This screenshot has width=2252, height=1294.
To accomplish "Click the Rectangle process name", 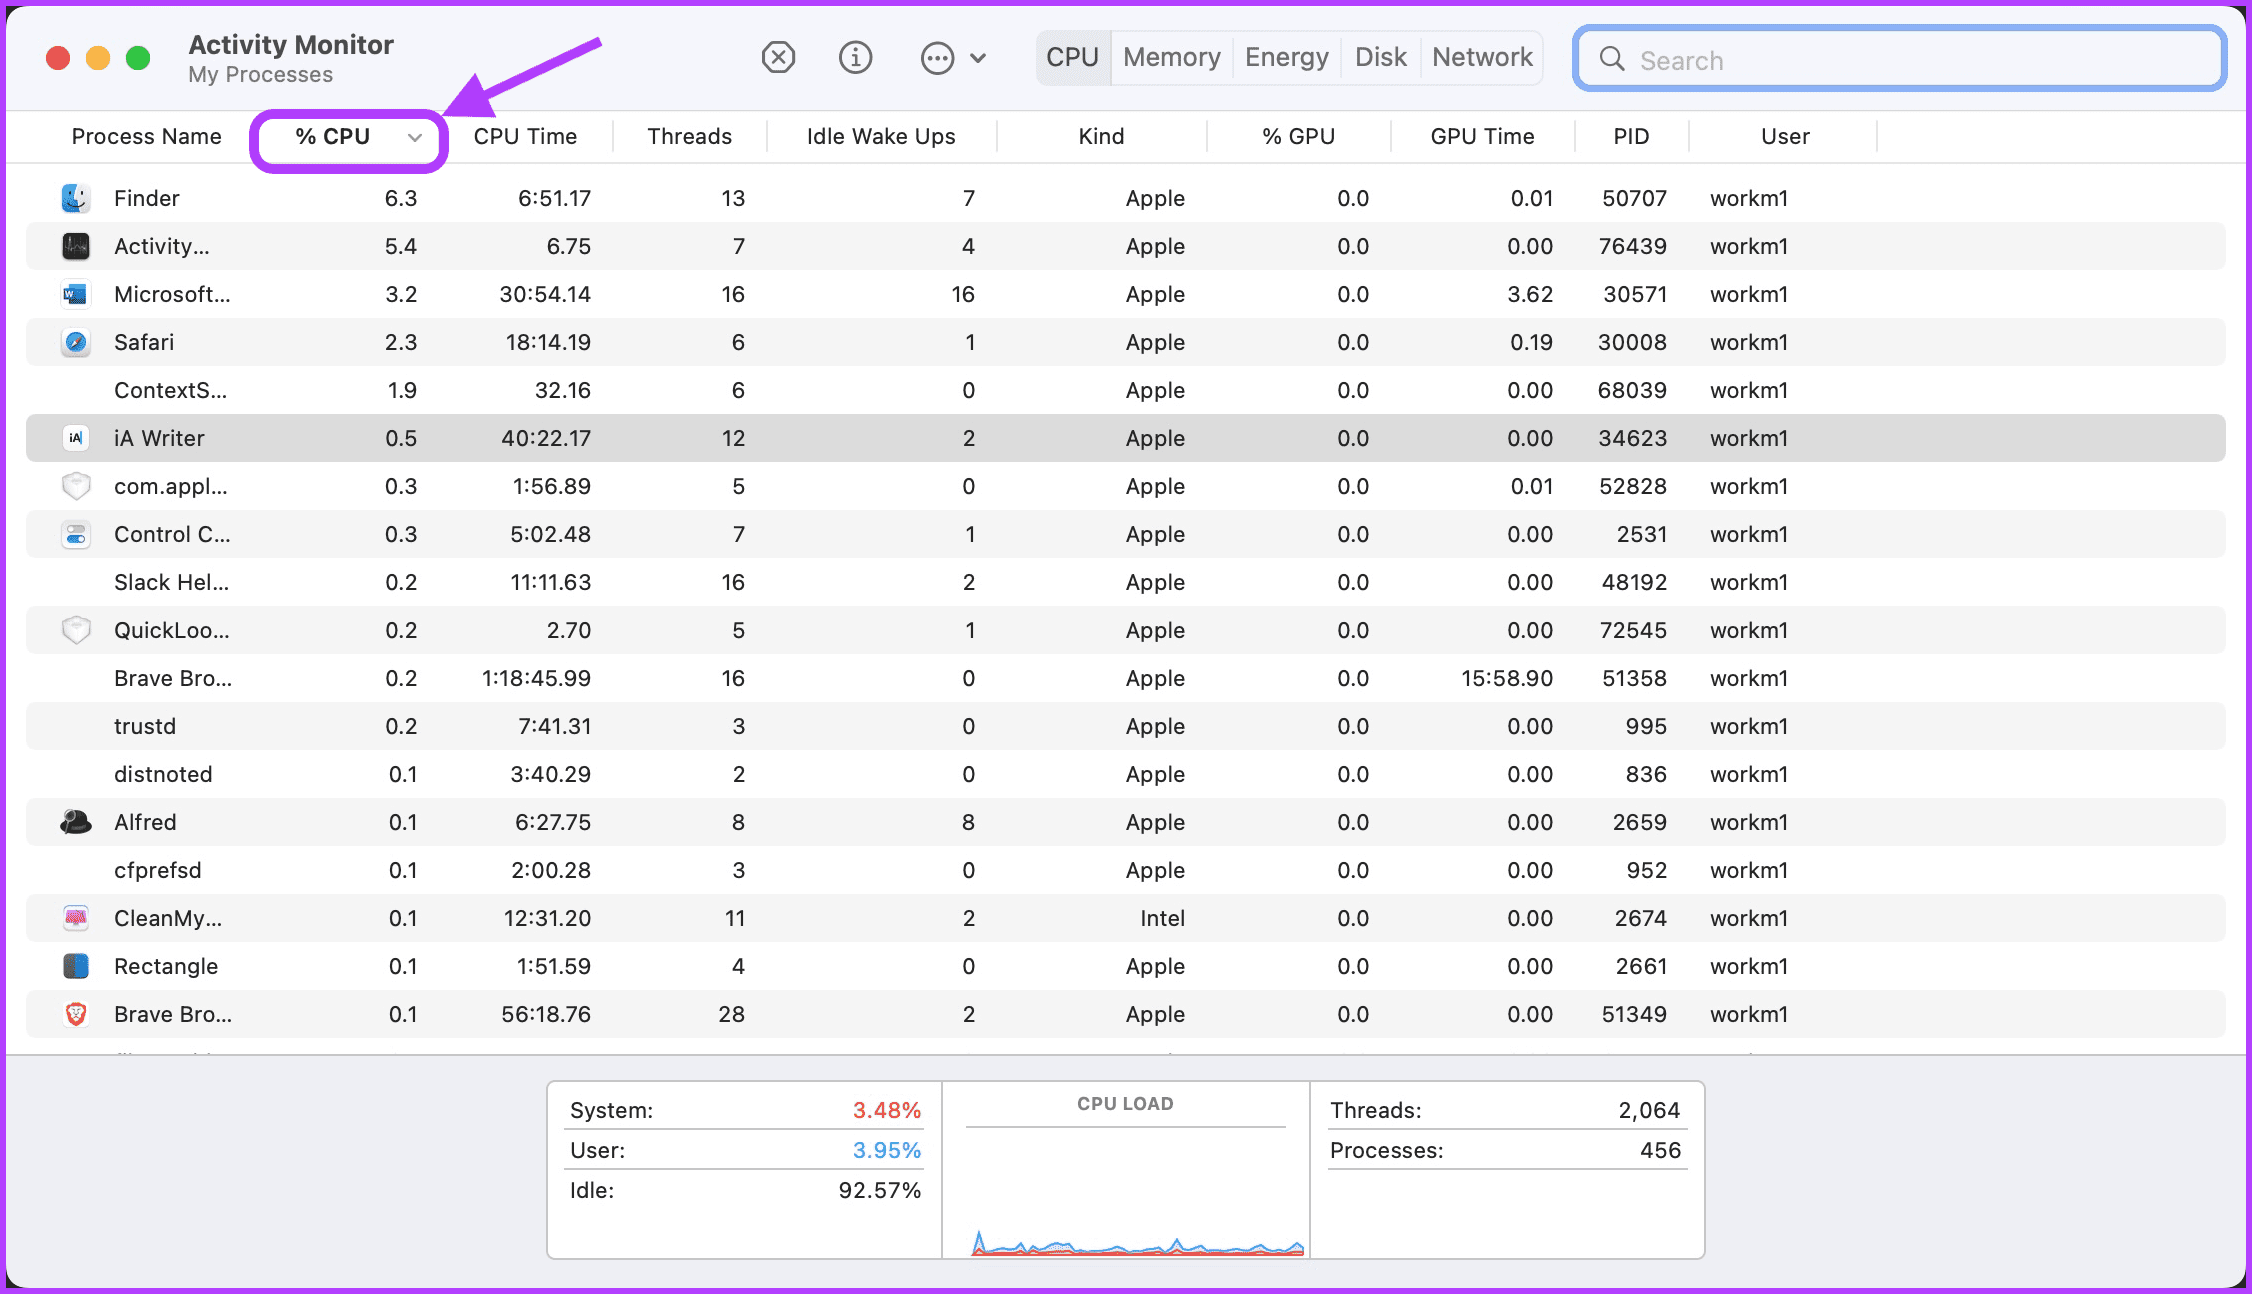I will [166, 966].
